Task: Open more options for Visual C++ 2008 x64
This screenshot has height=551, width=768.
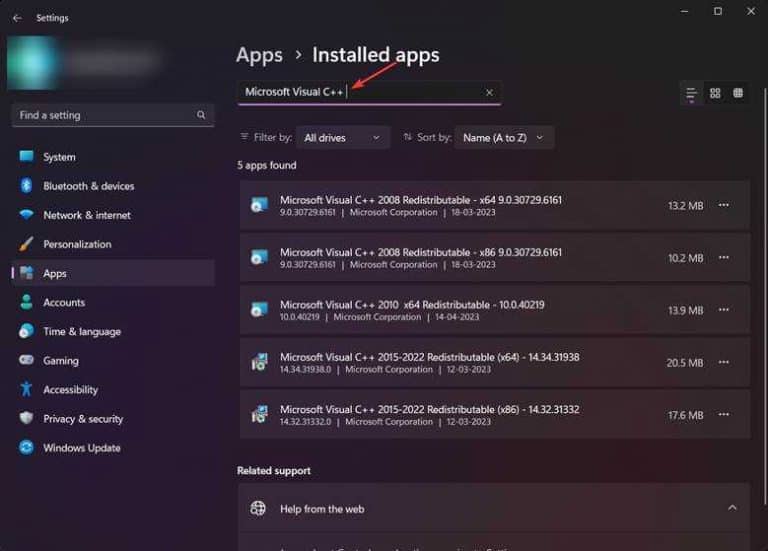Action: (x=724, y=206)
